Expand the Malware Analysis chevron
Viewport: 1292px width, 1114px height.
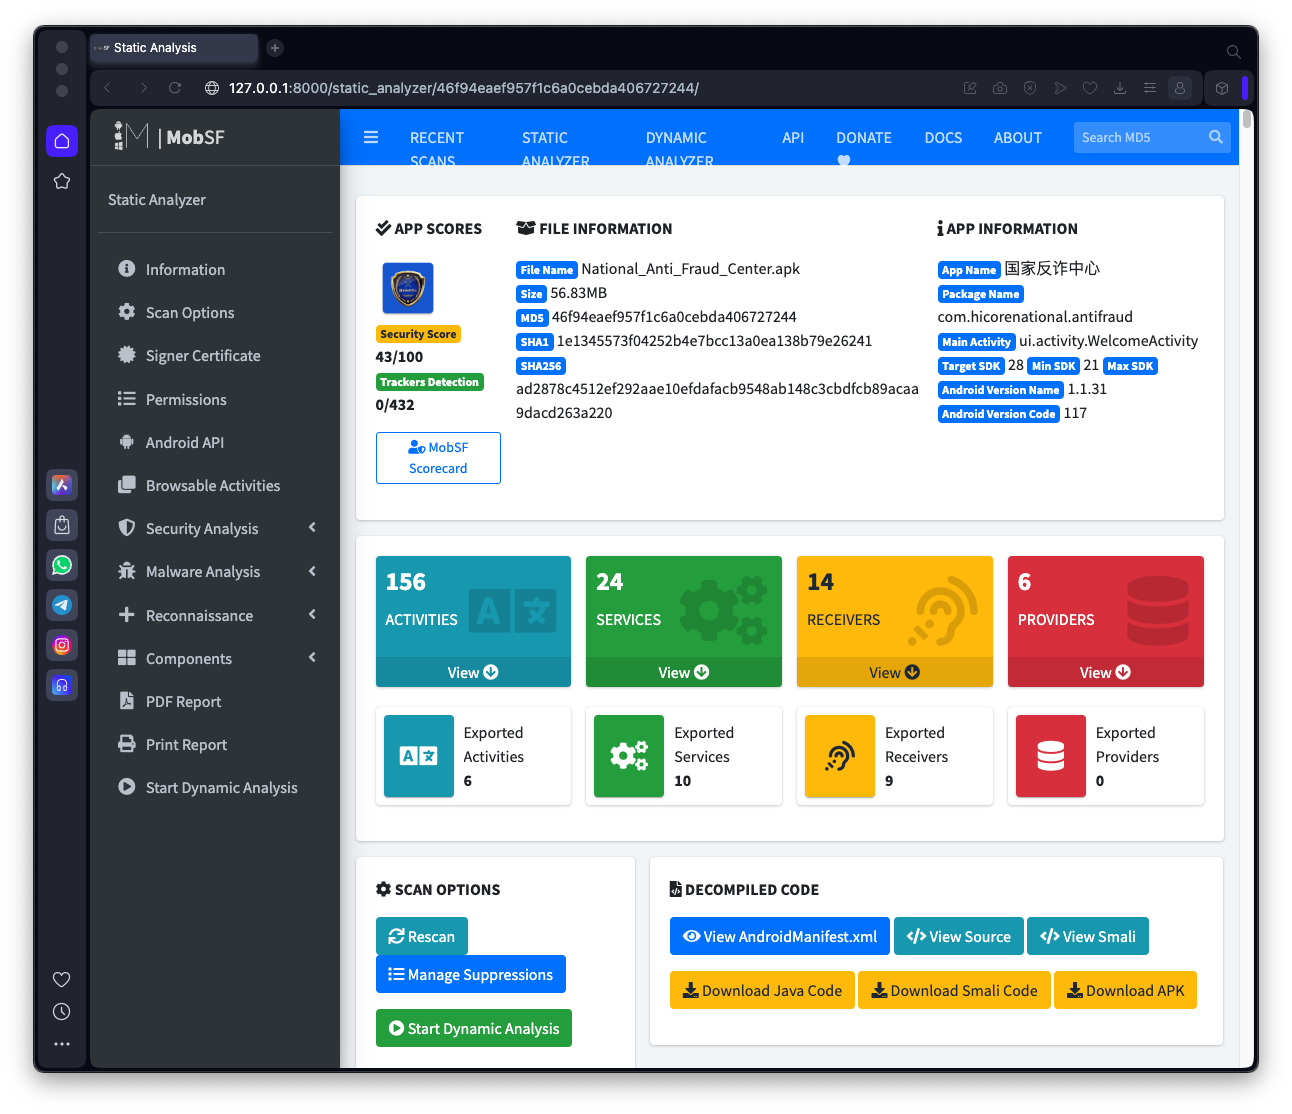[x=312, y=571]
